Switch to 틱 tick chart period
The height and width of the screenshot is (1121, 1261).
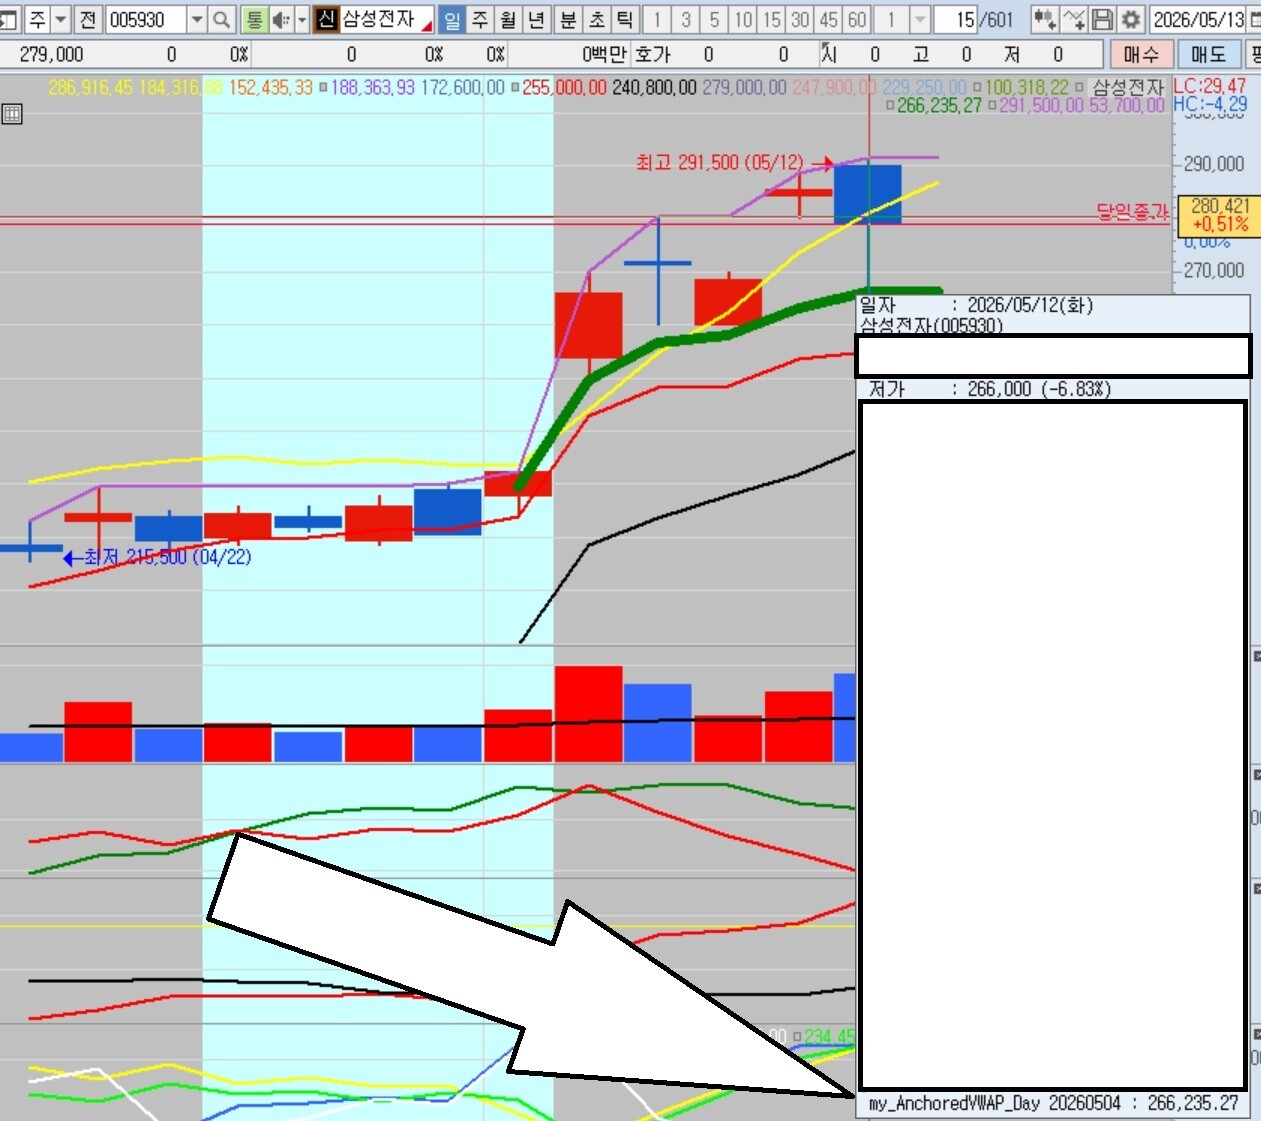[x=624, y=19]
